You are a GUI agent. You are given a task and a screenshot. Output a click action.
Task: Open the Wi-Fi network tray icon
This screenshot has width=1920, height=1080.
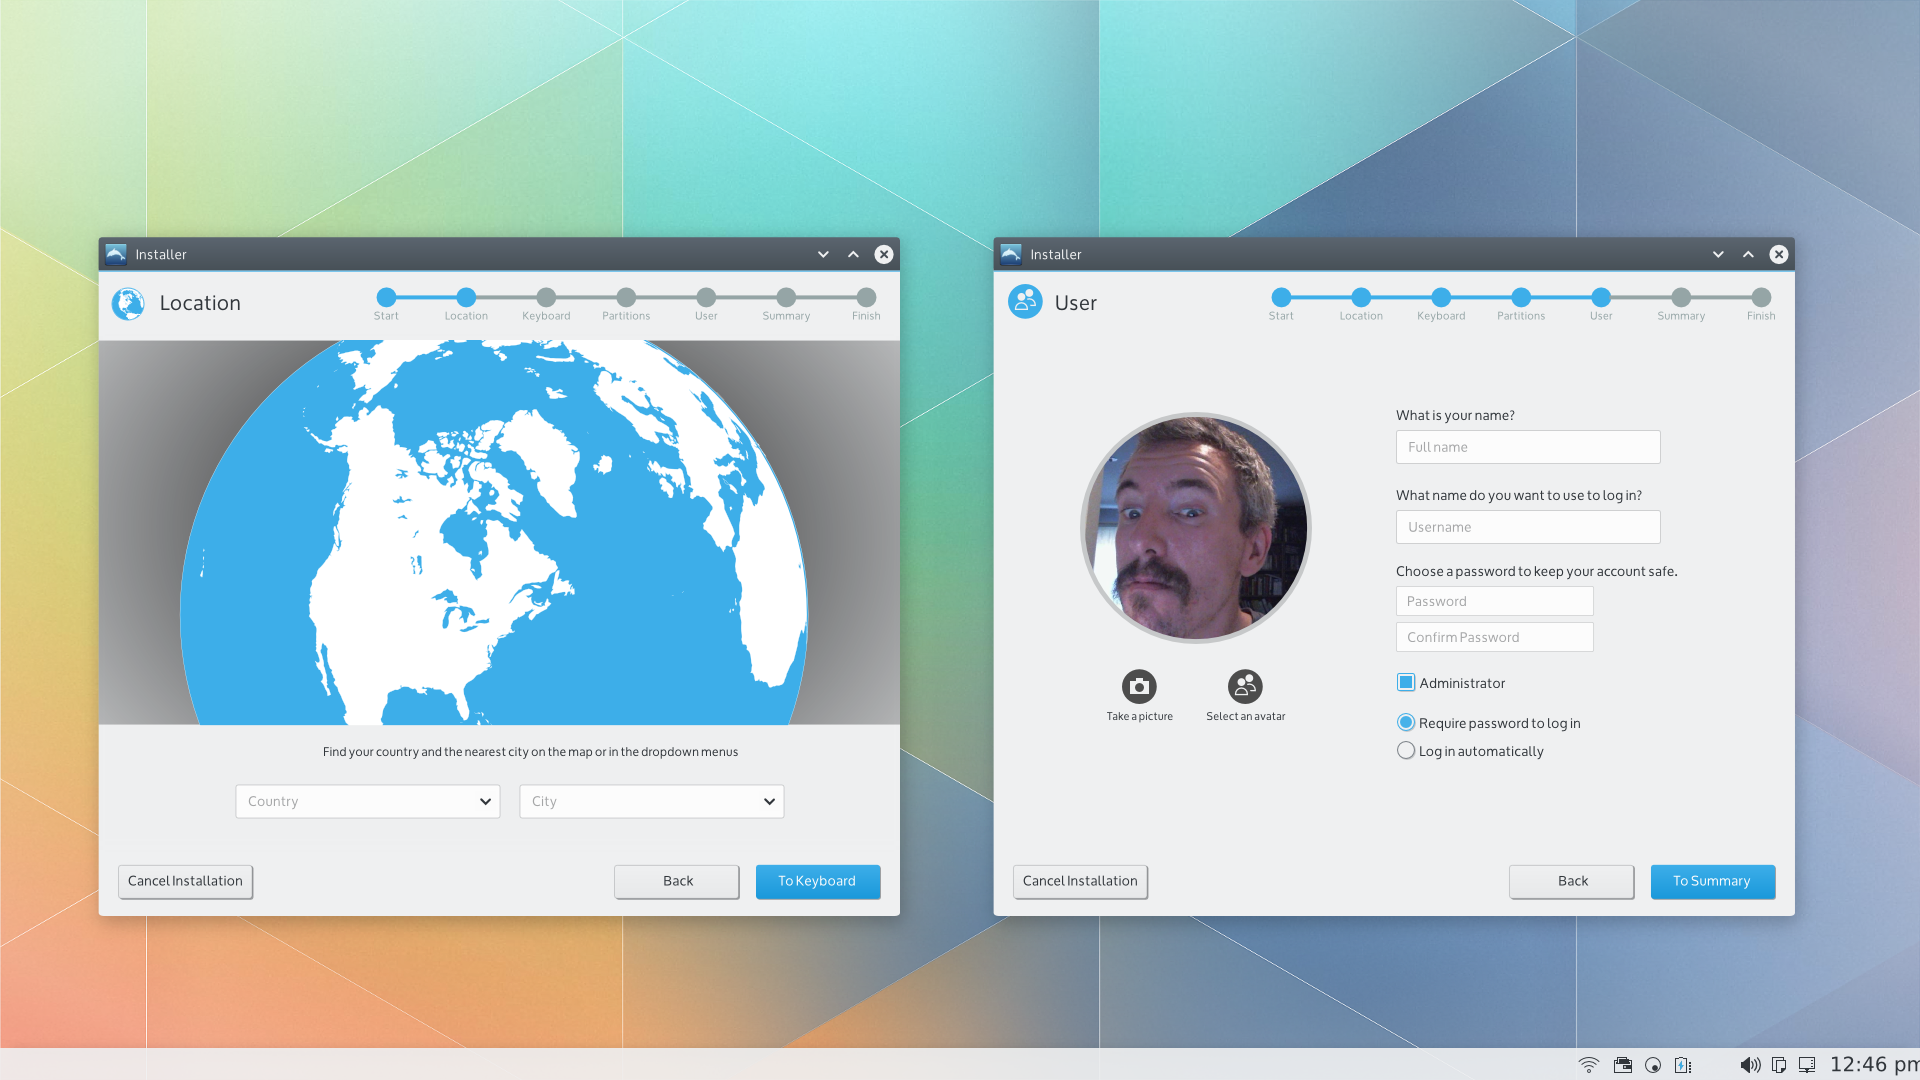pyautogui.click(x=1588, y=1065)
